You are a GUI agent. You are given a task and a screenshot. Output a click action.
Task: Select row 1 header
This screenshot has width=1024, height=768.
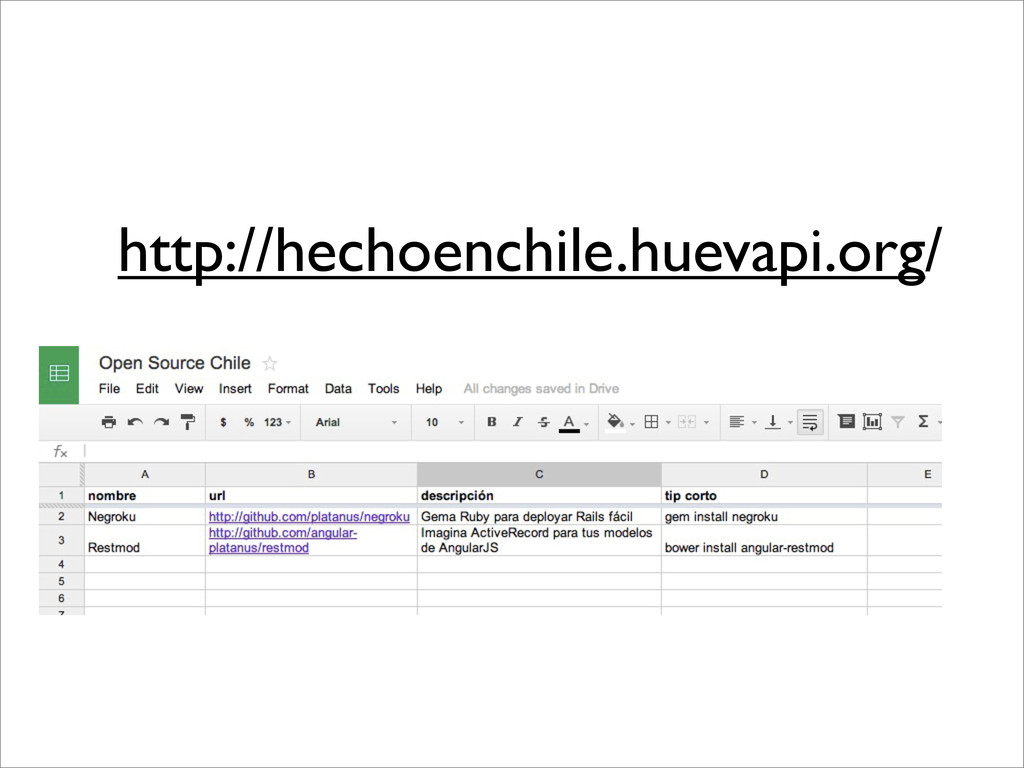pyautogui.click(x=61, y=495)
